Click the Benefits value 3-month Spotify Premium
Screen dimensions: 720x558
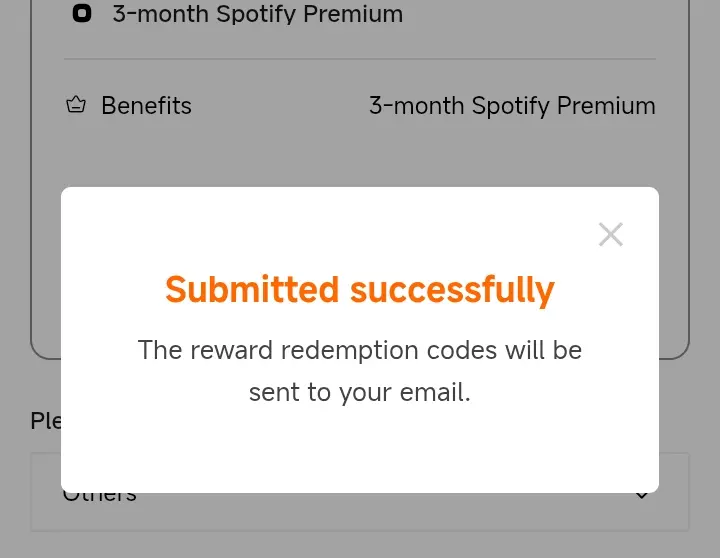(512, 106)
